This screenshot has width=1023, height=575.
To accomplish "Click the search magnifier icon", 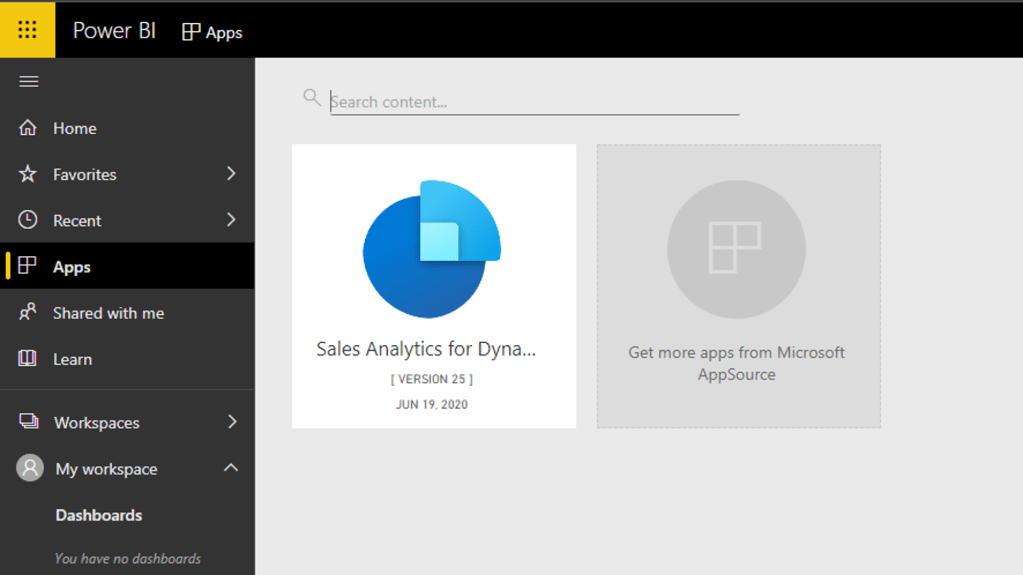I will coord(312,97).
